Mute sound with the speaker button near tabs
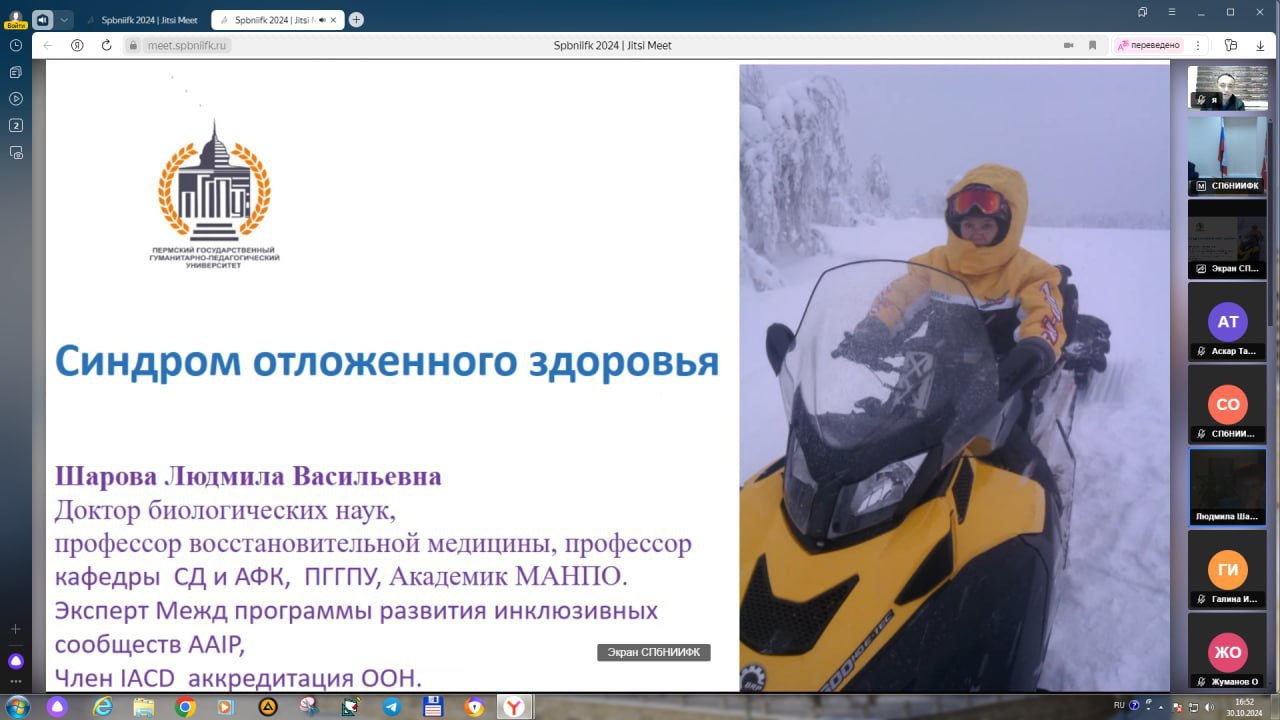Screen dimensions: 1280x720 [42, 19]
